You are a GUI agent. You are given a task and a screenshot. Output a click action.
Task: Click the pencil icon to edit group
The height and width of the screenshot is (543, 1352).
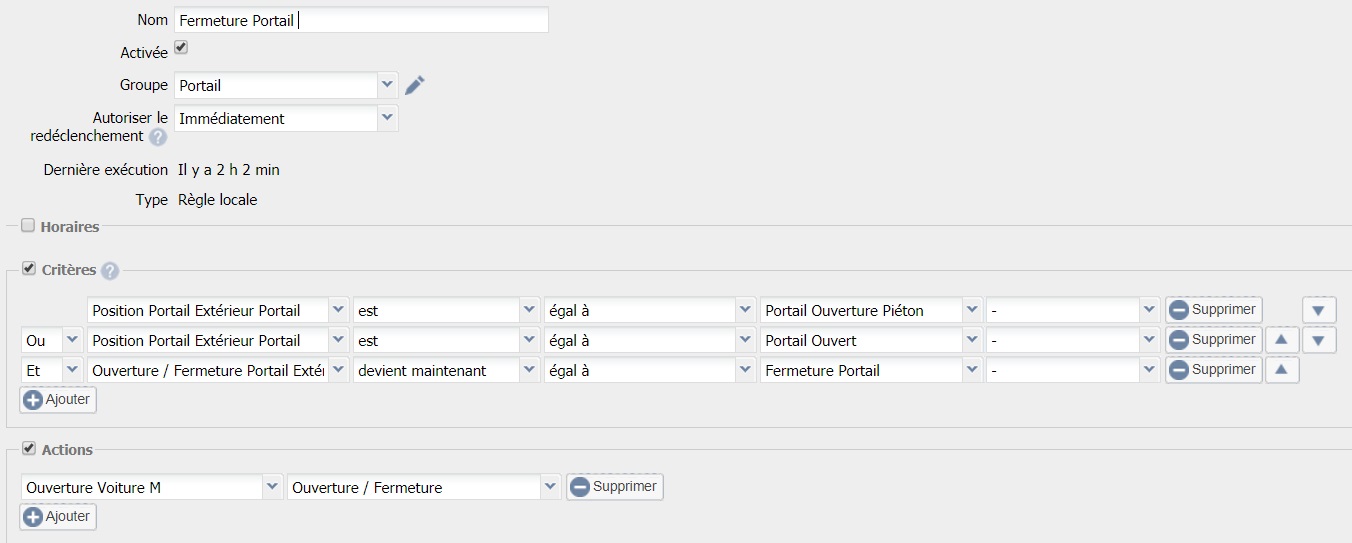click(415, 85)
